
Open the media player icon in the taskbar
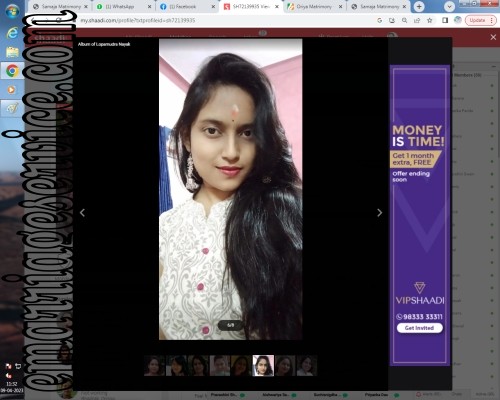tap(11, 90)
